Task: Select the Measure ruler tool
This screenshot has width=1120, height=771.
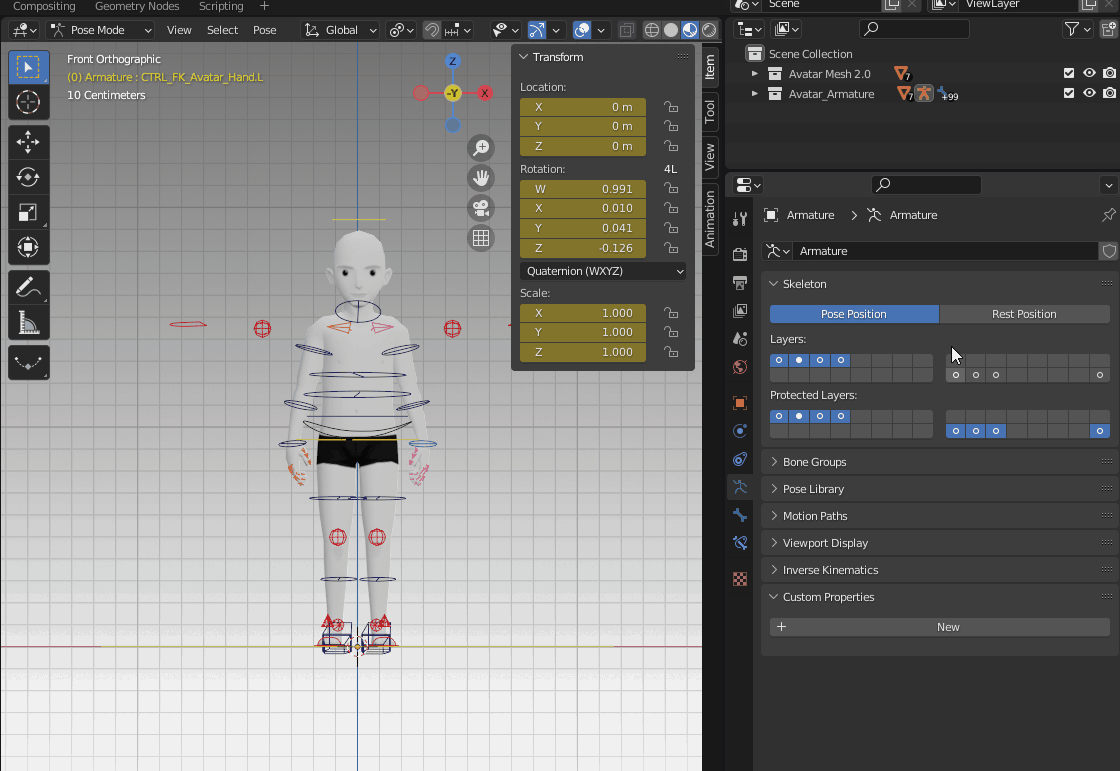Action: 28,323
